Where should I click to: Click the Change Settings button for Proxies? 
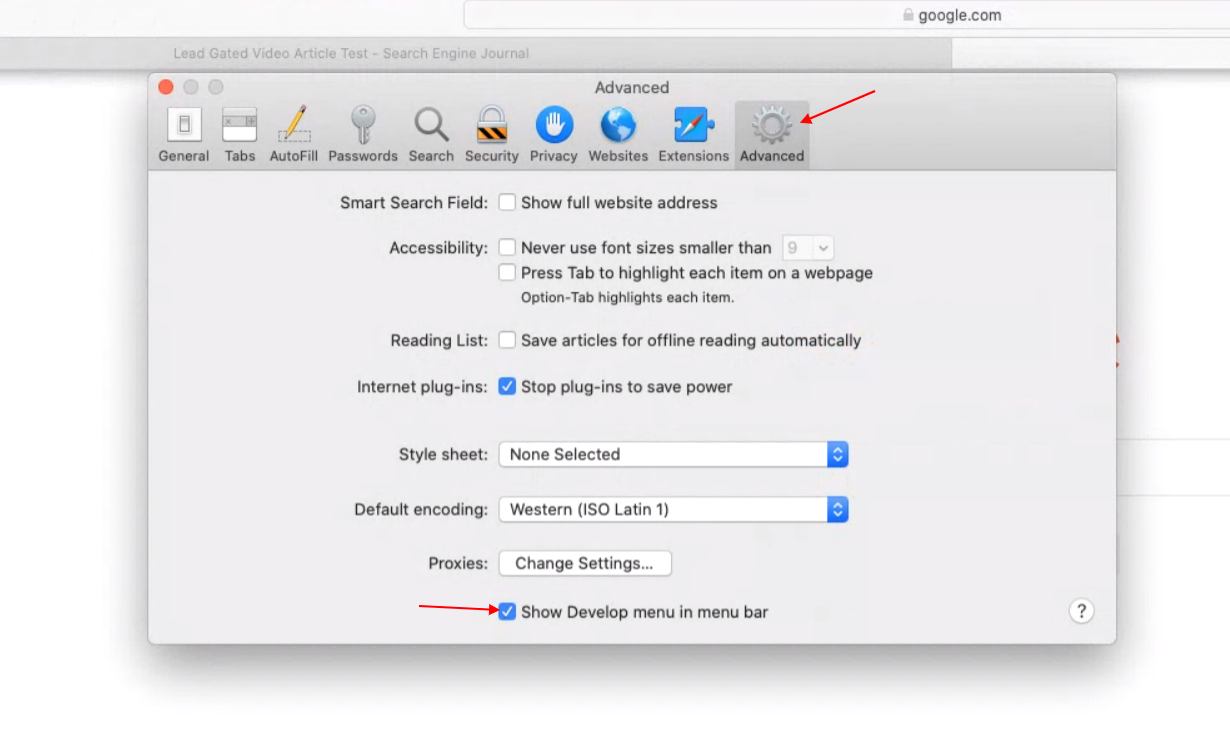pyautogui.click(x=584, y=563)
